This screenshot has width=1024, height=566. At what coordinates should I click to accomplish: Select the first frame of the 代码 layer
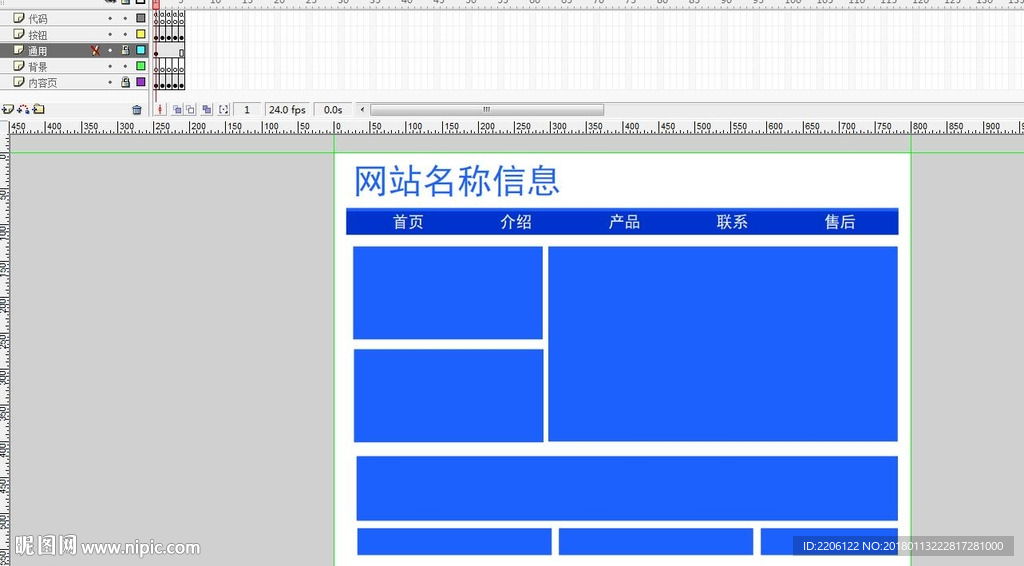coord(156,18)
